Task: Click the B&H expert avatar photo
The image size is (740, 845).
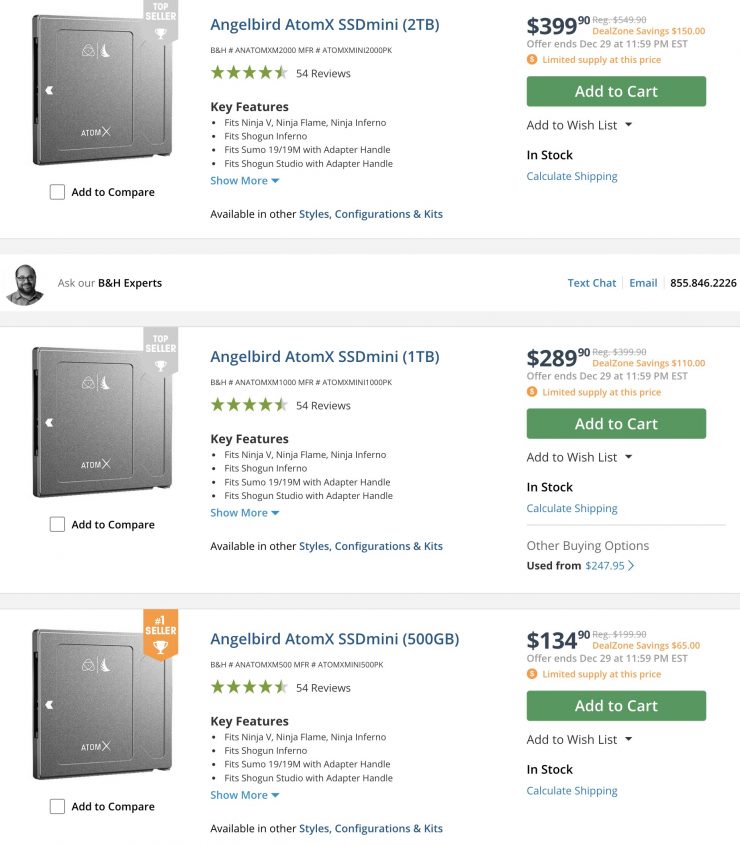Action: click(25, 283)
